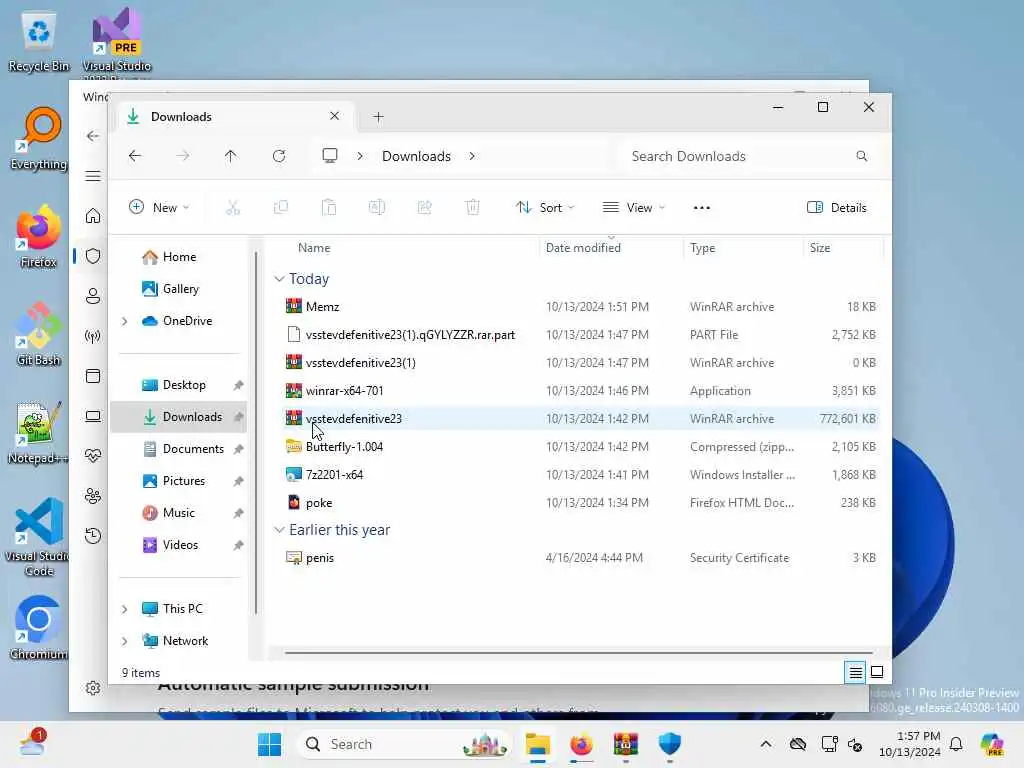Open WinRAR from the taskbar
The height and width of the screenshot is (768, 1024).
click(x=625, y=744)
